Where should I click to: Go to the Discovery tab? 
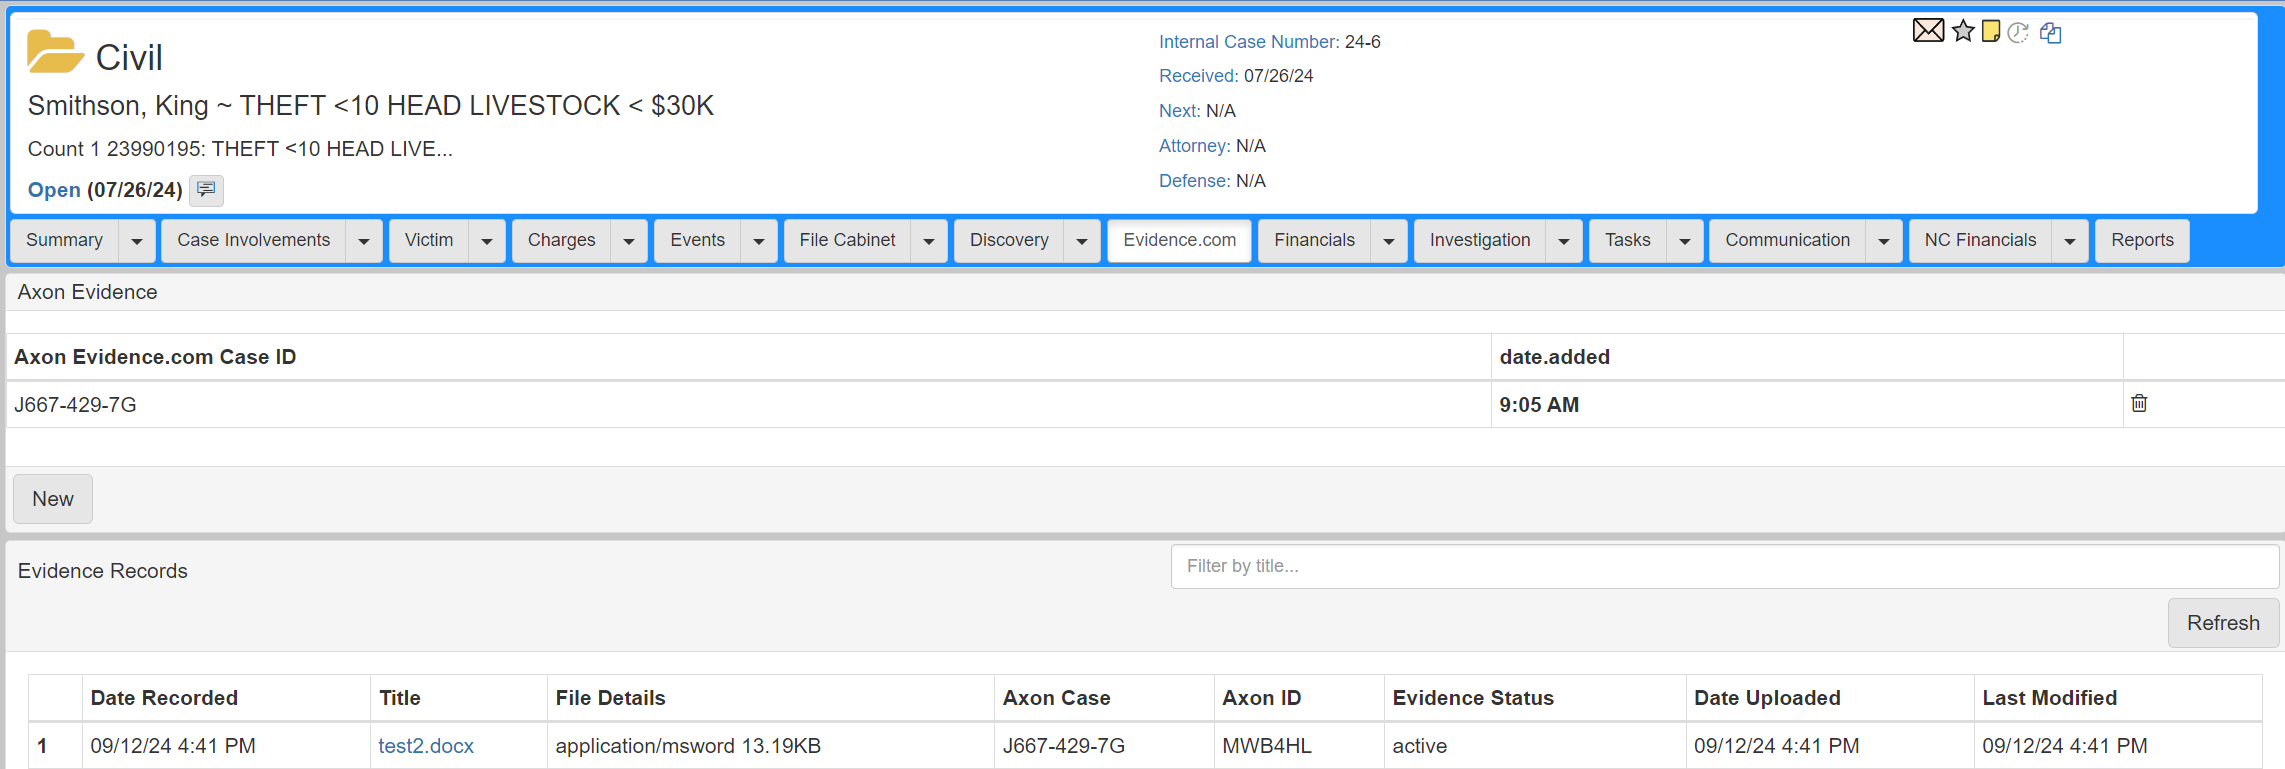coord(1010,241)
